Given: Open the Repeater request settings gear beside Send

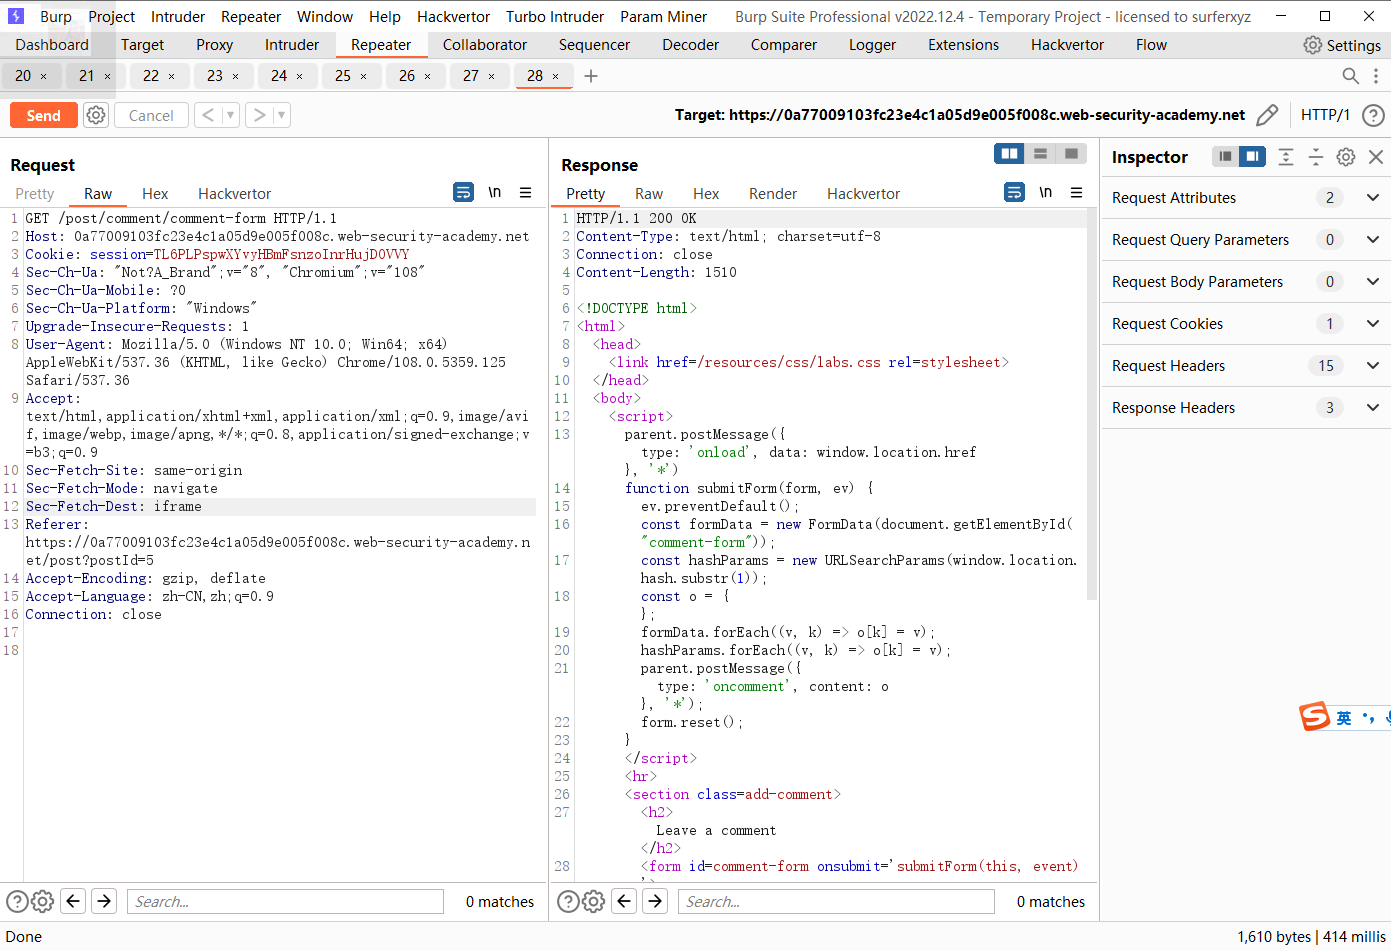Looking at the screenshot, I should 95,115.
